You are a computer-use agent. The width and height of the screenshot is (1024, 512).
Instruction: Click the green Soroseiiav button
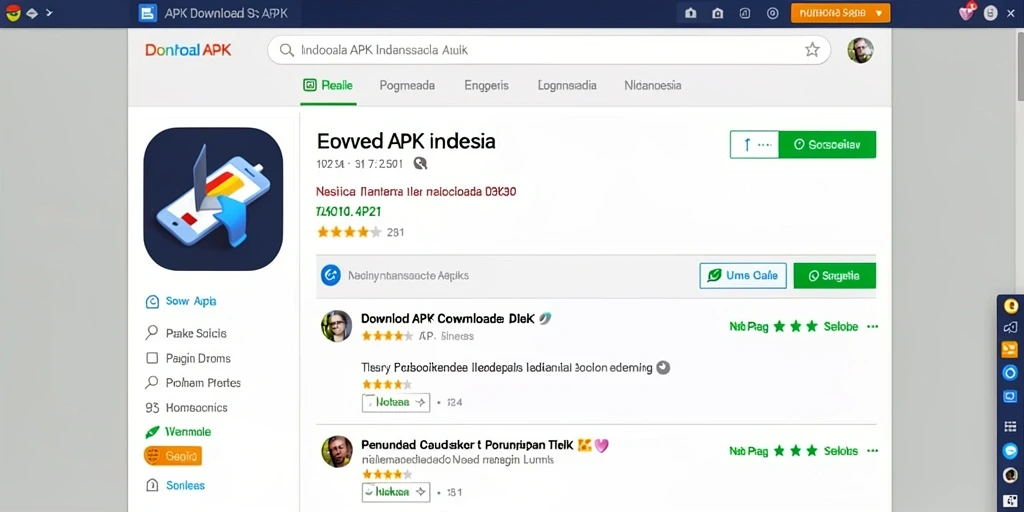(827, 145)
